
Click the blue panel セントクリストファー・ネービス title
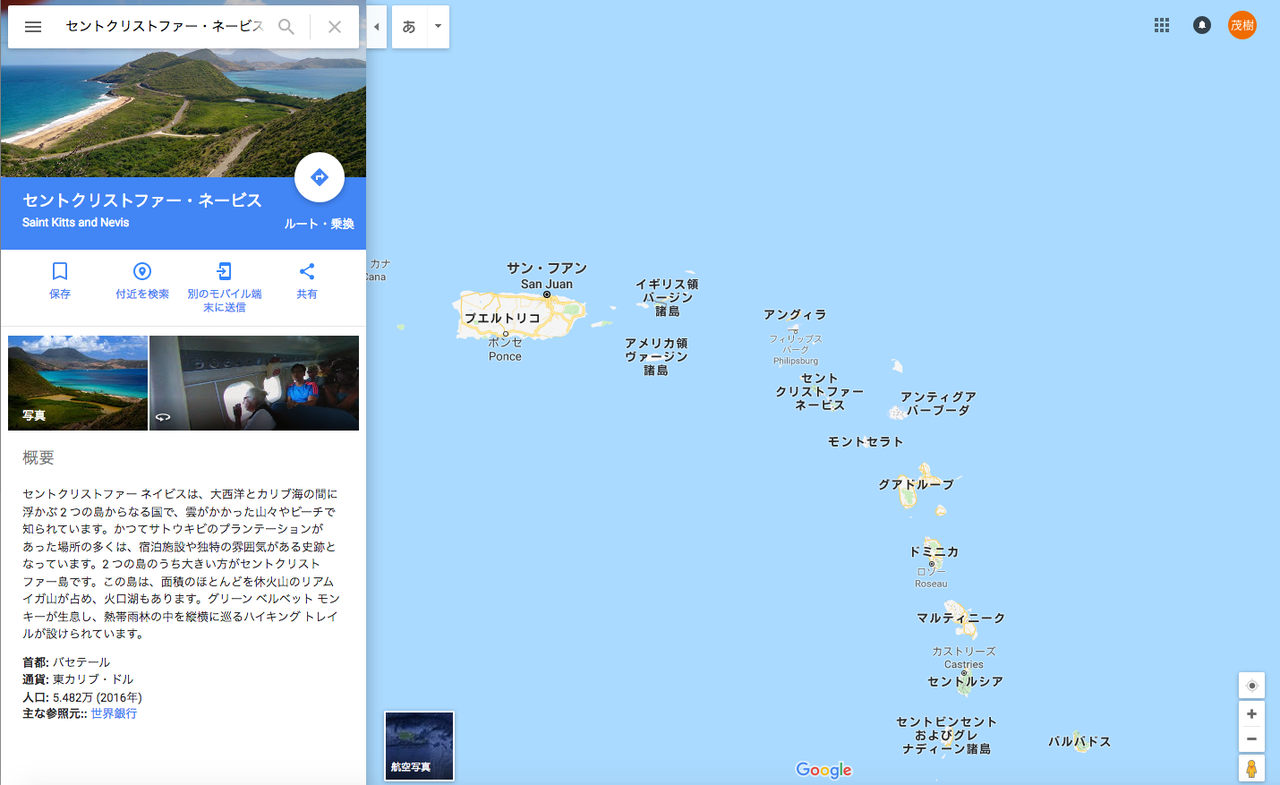tap(142, 200)
